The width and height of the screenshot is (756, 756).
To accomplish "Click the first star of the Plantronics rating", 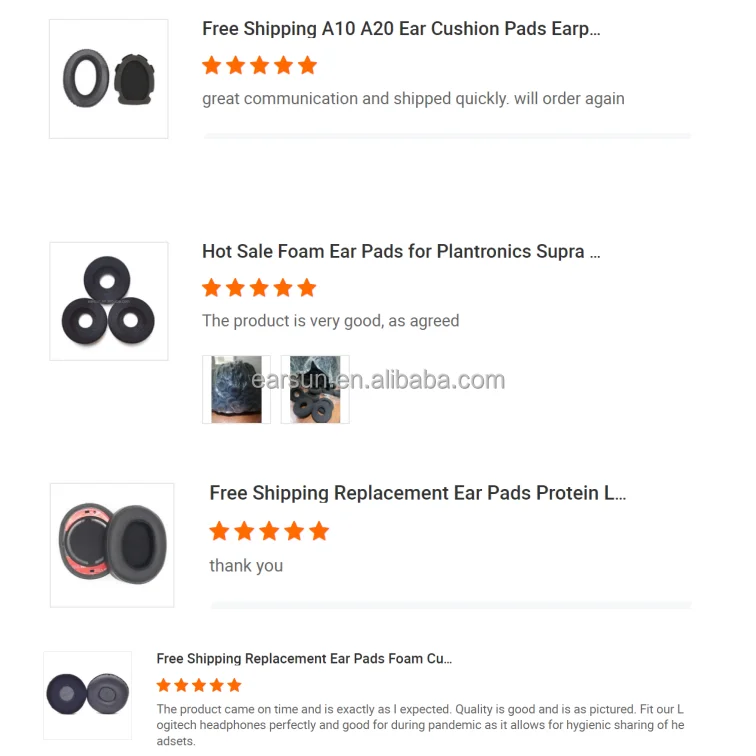I will pyautogui.click(x=211, y=288).
